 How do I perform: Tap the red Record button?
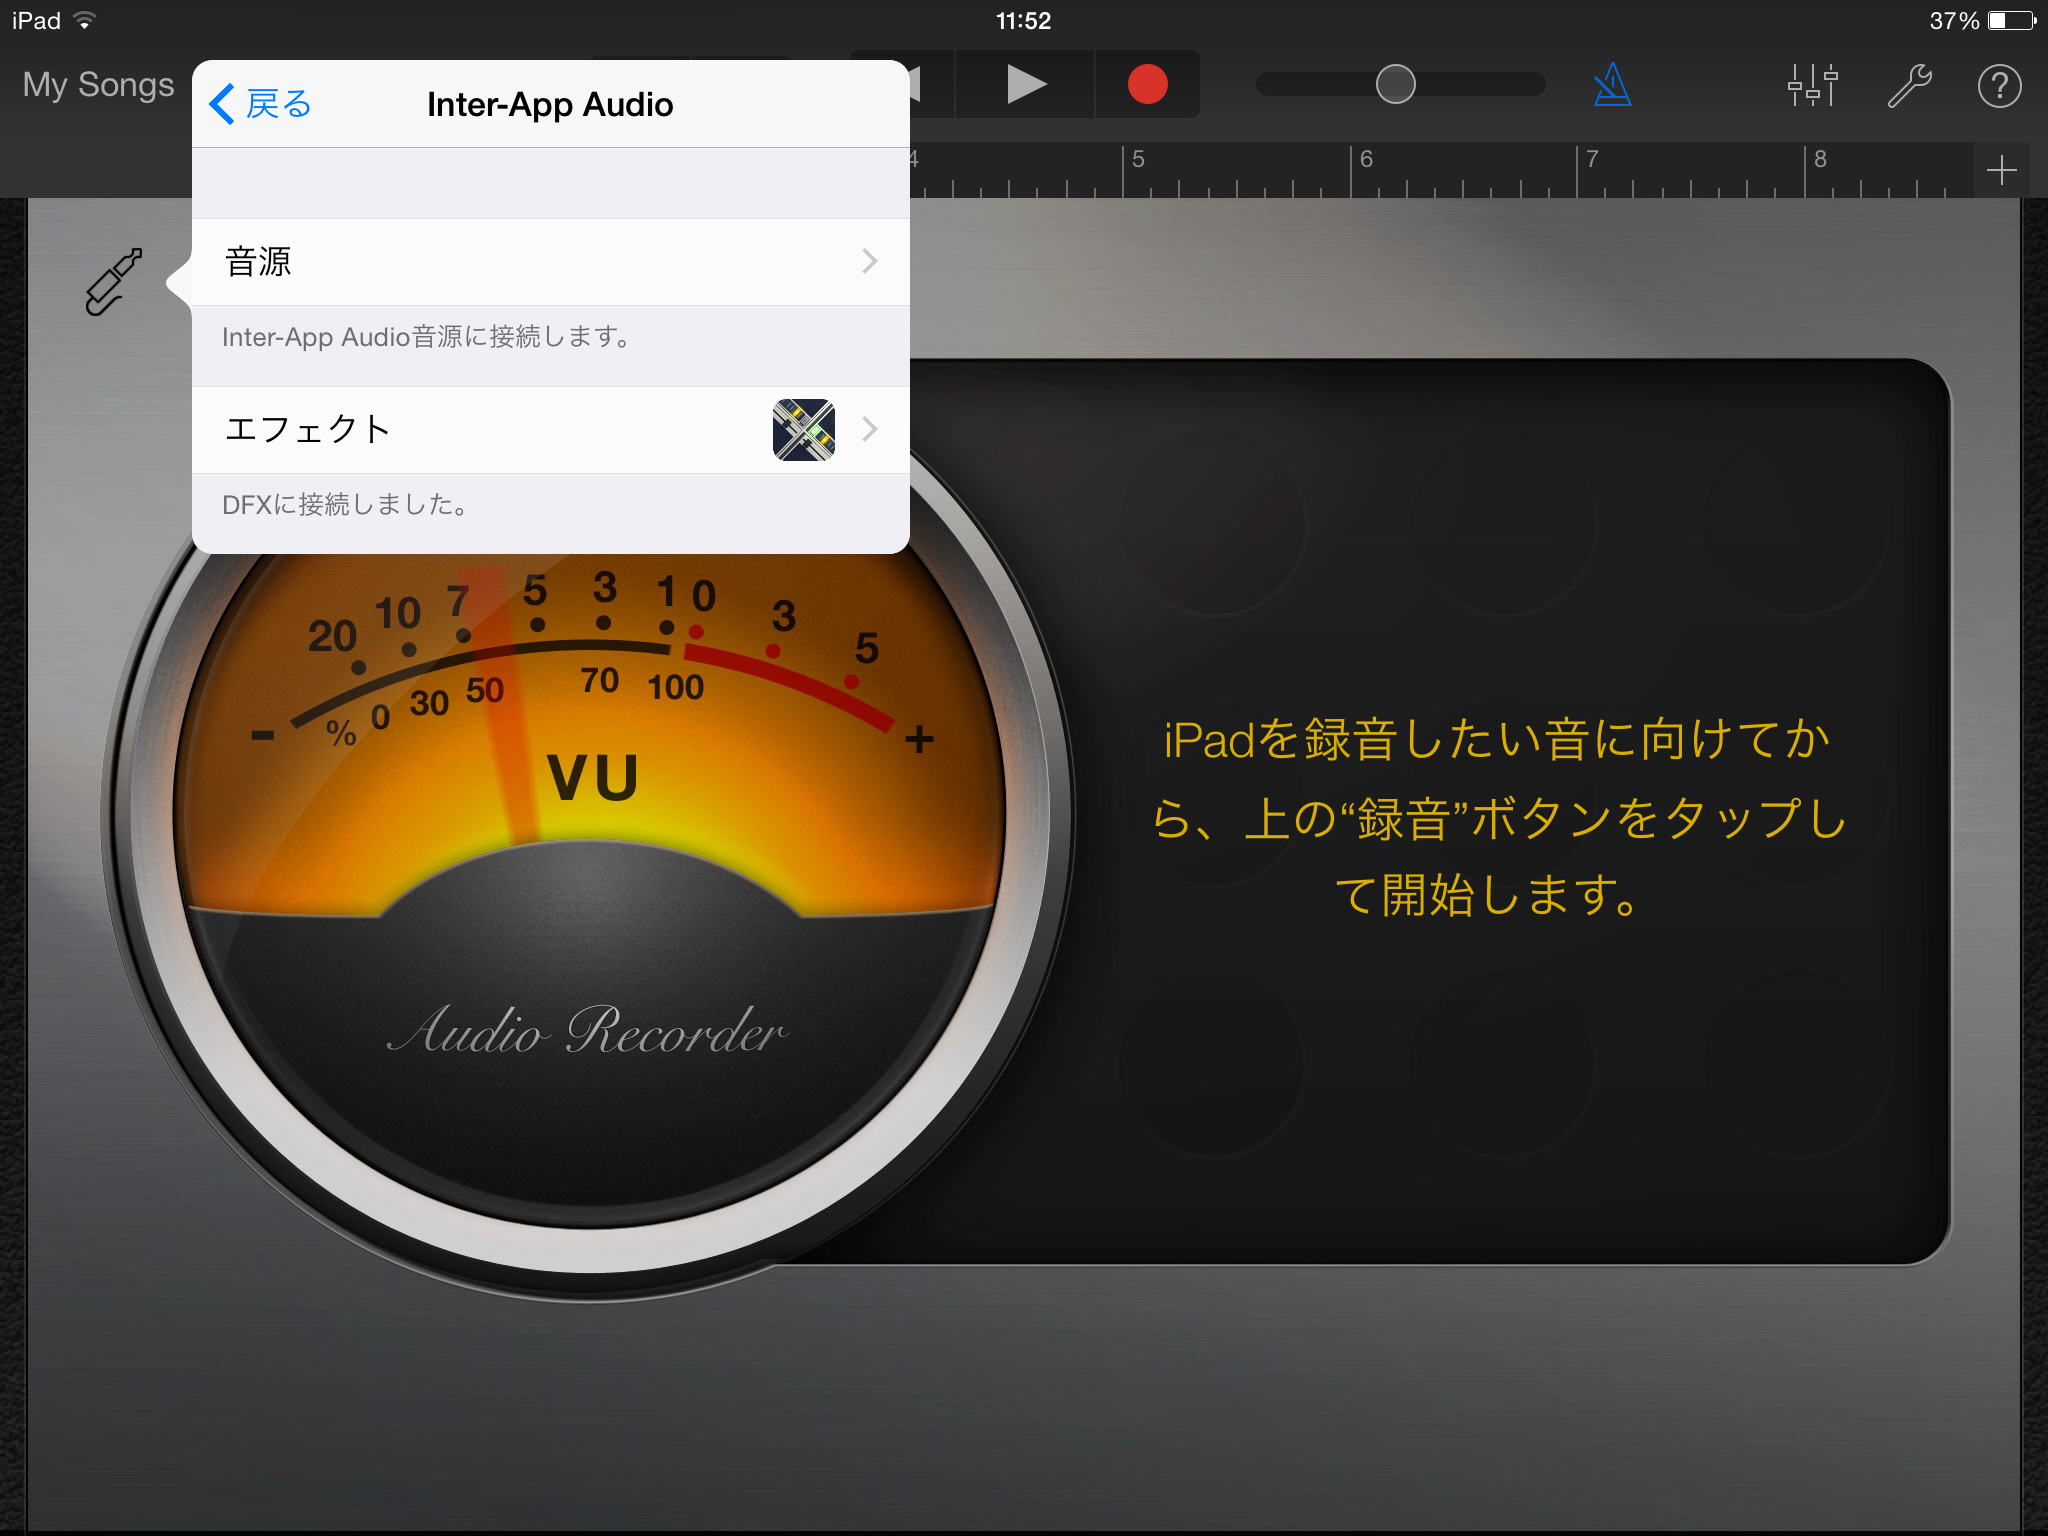tap(1147, 84)
